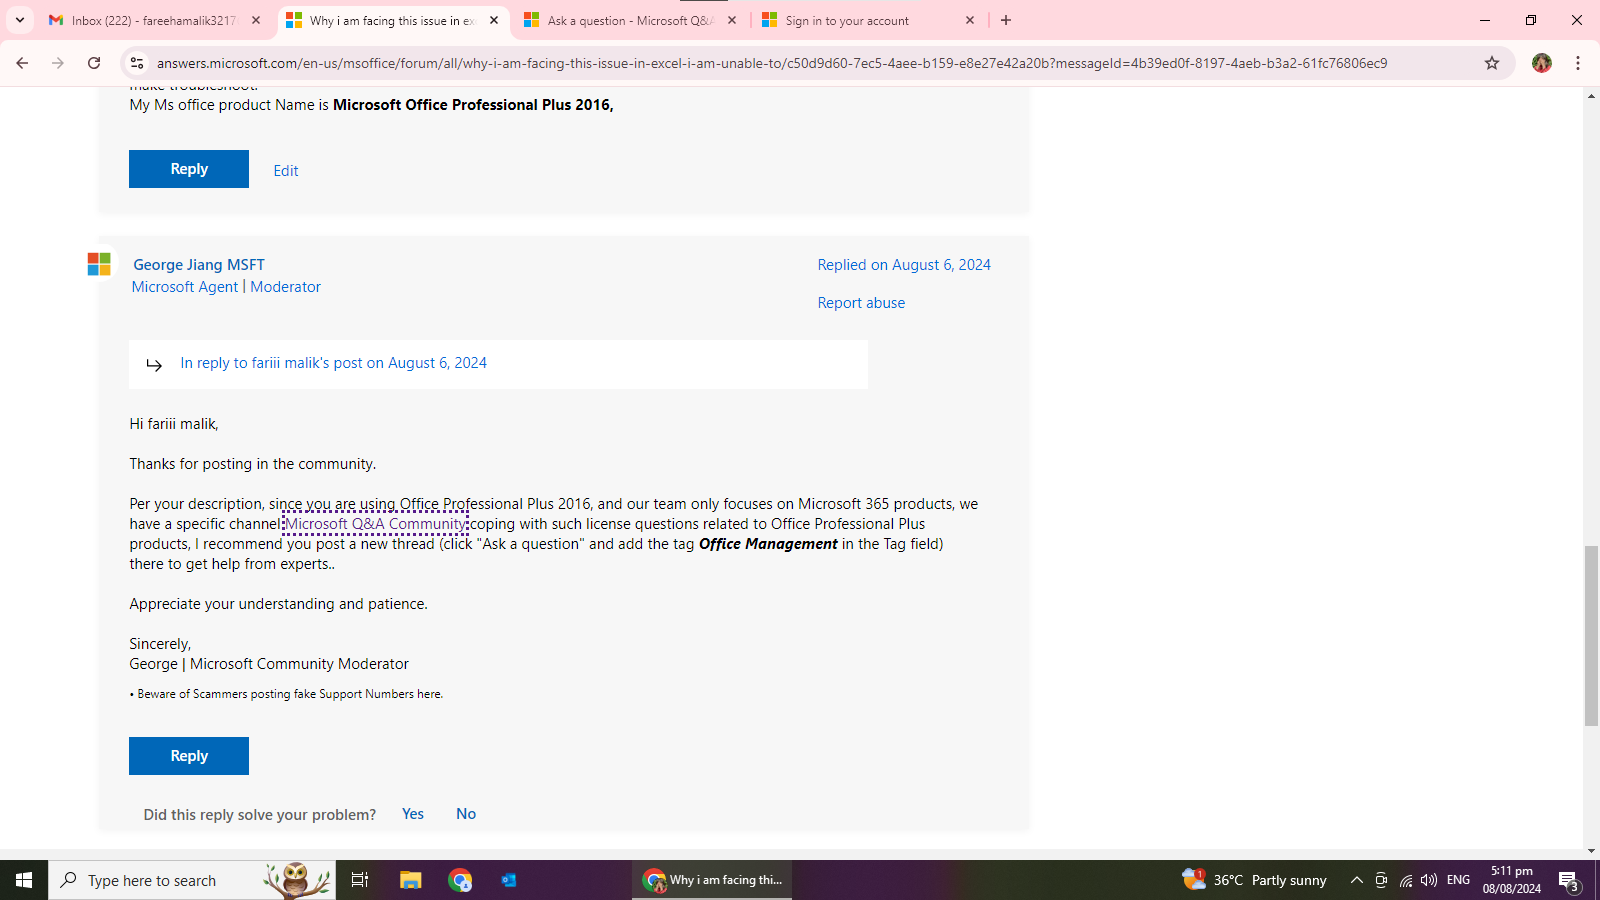Select the Chrome 'Why i am facing thi...' taskbar window
Image resolution: width=1600 pixels, height=900 pixels.
coord(712,880)
